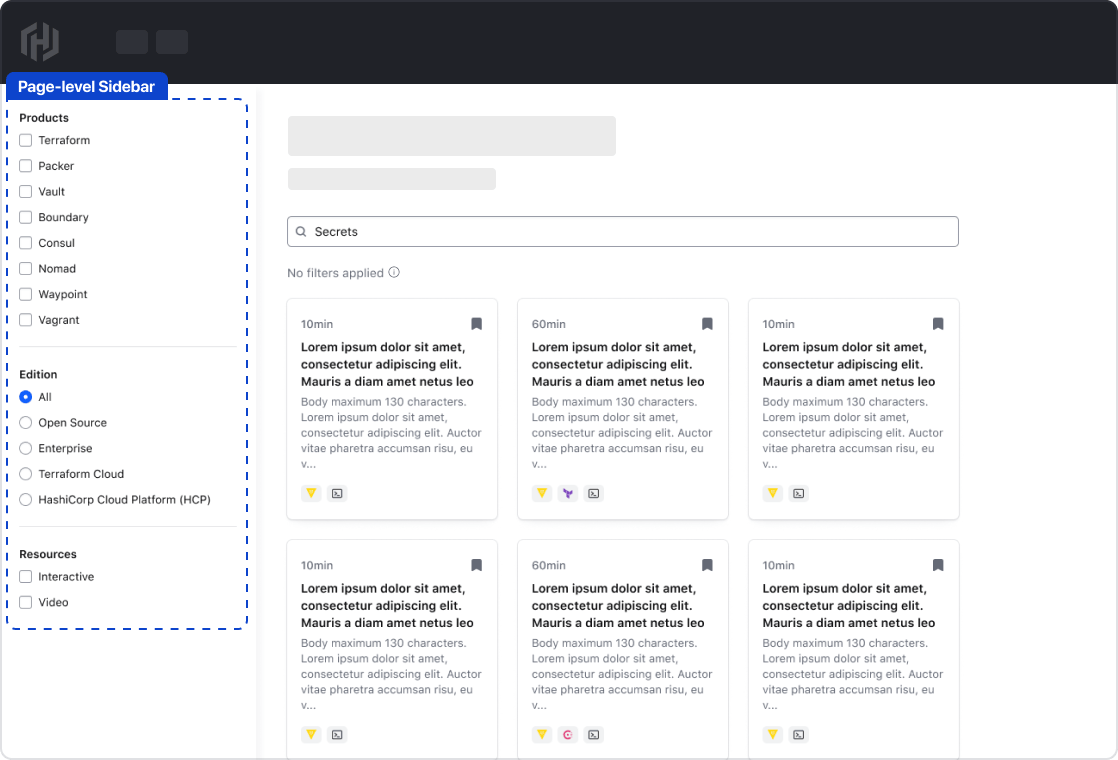This screenshot has height=760, width=1118.
Task: Click the pink Consul badge on bottom card
Action: [x=567, y=734]
